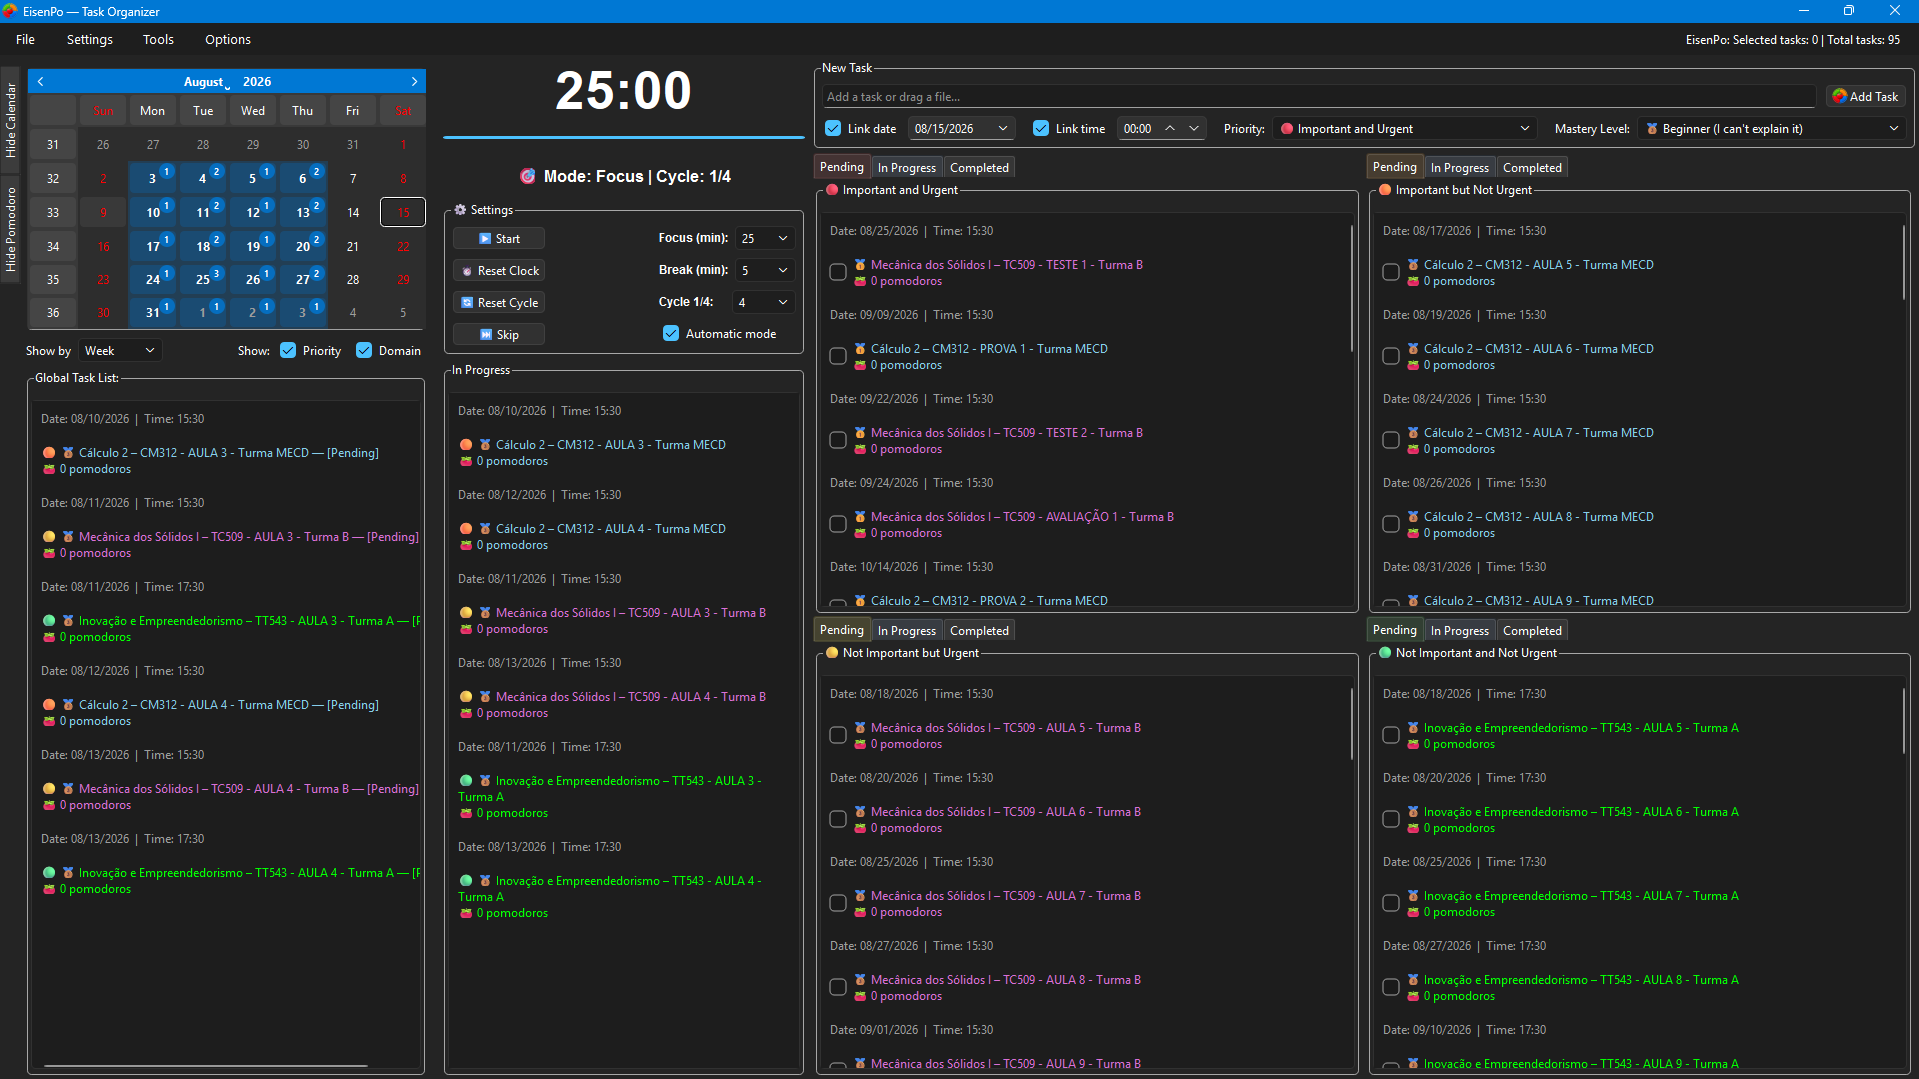Click the Add Task colorful icon
The width and height of the screenshot is (1919, 1079).
tap(1839, 97)
